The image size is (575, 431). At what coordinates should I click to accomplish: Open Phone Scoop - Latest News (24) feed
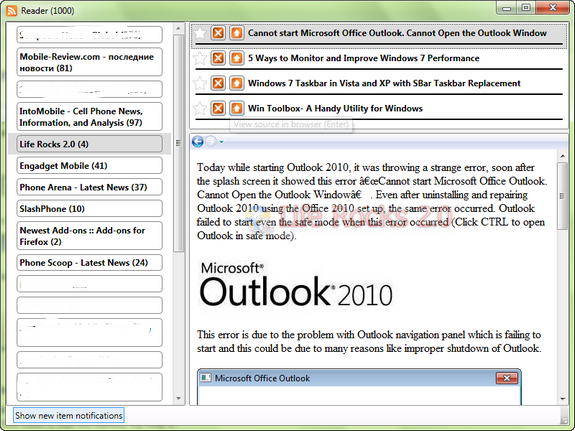pos(89,263)
